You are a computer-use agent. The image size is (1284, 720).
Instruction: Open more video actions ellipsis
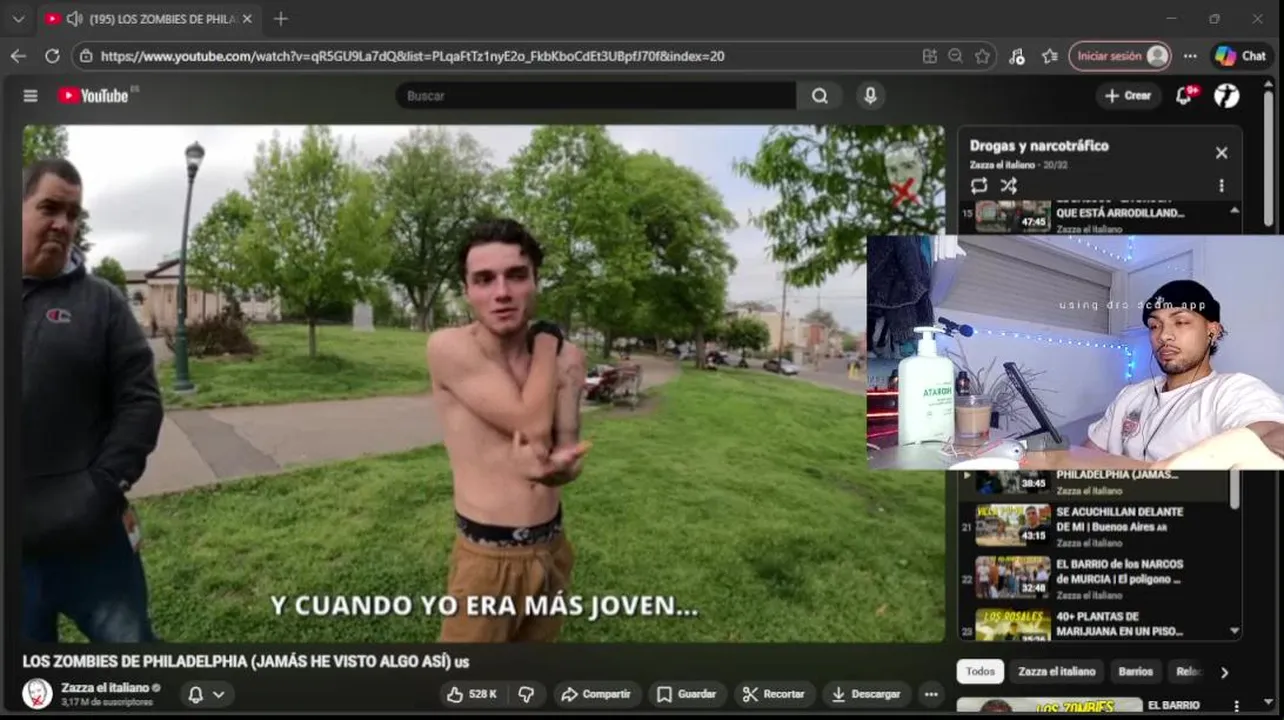click(931, 694)
